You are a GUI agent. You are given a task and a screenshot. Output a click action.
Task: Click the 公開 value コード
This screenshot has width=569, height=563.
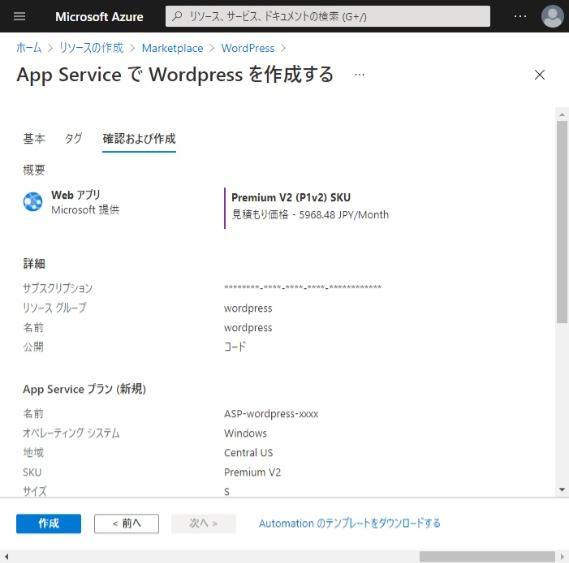point(235,347)
